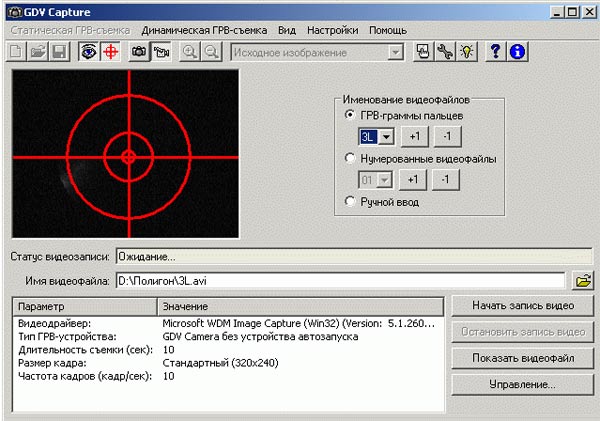Click the Имя видеофайла path field
Screen dimensions: 600x421
(x=340, y=281)
